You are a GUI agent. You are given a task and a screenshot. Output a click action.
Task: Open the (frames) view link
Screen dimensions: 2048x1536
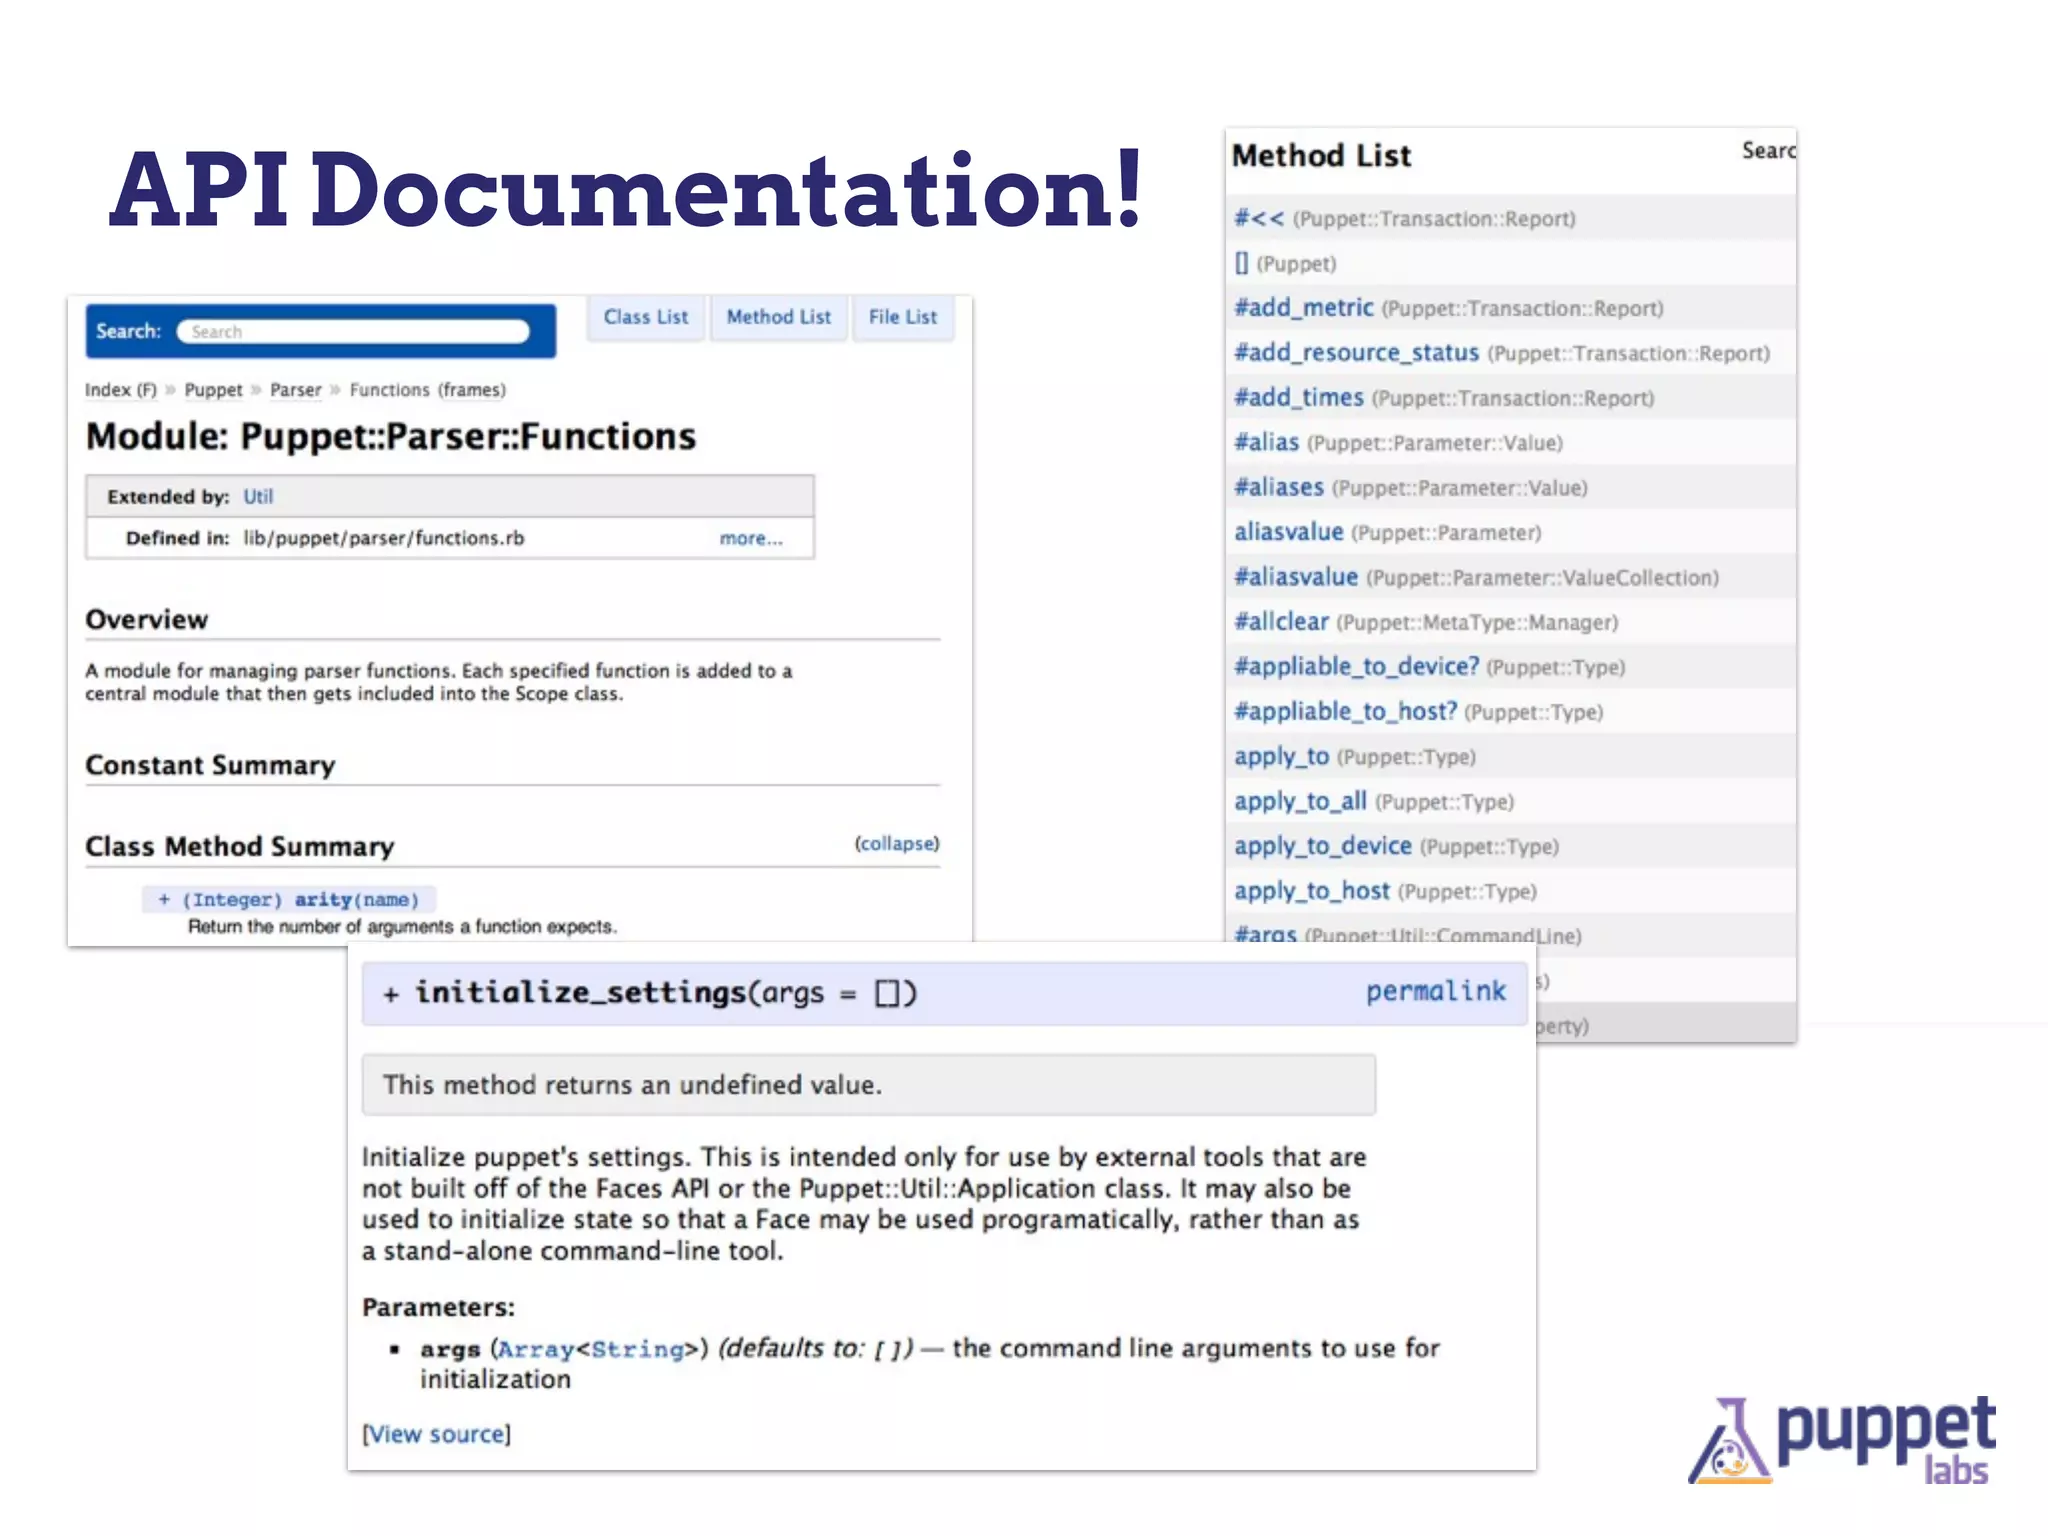coord(473,390)
